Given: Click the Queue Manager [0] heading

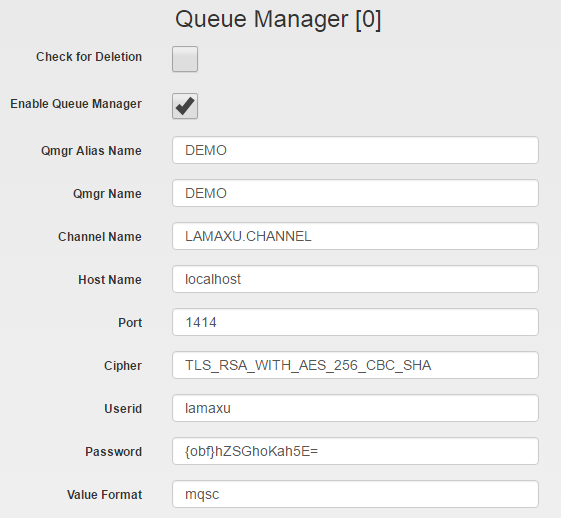Looking at the screenshot, I should (x=278, y=19).
